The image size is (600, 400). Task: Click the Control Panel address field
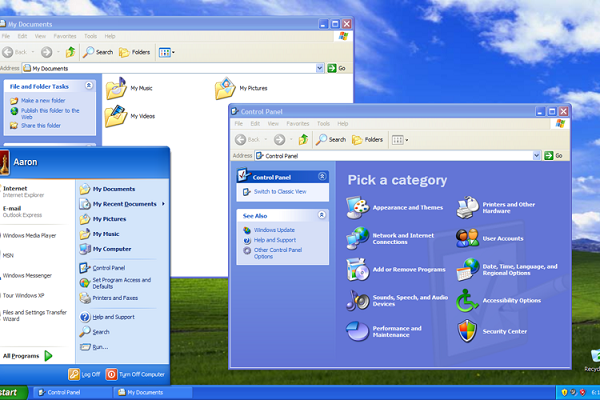click(x=398, y=155)
